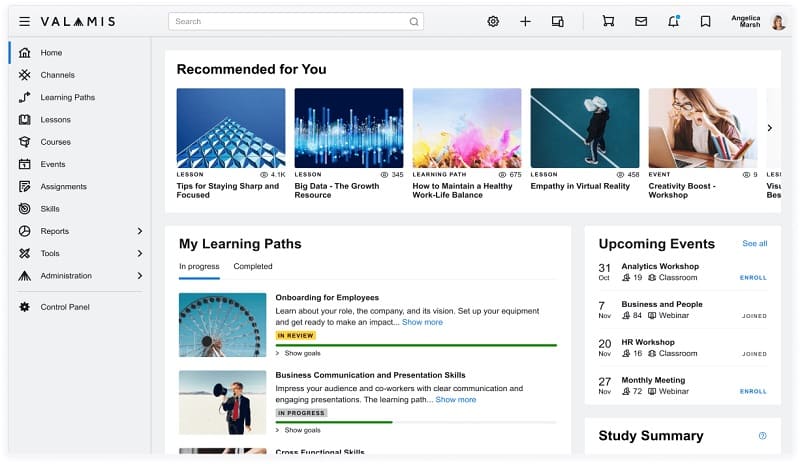Image resolution: width=800 pixels, height=464 pixels.
Task: Open the mail envelope icon
Action: click(x=641, y=21)
